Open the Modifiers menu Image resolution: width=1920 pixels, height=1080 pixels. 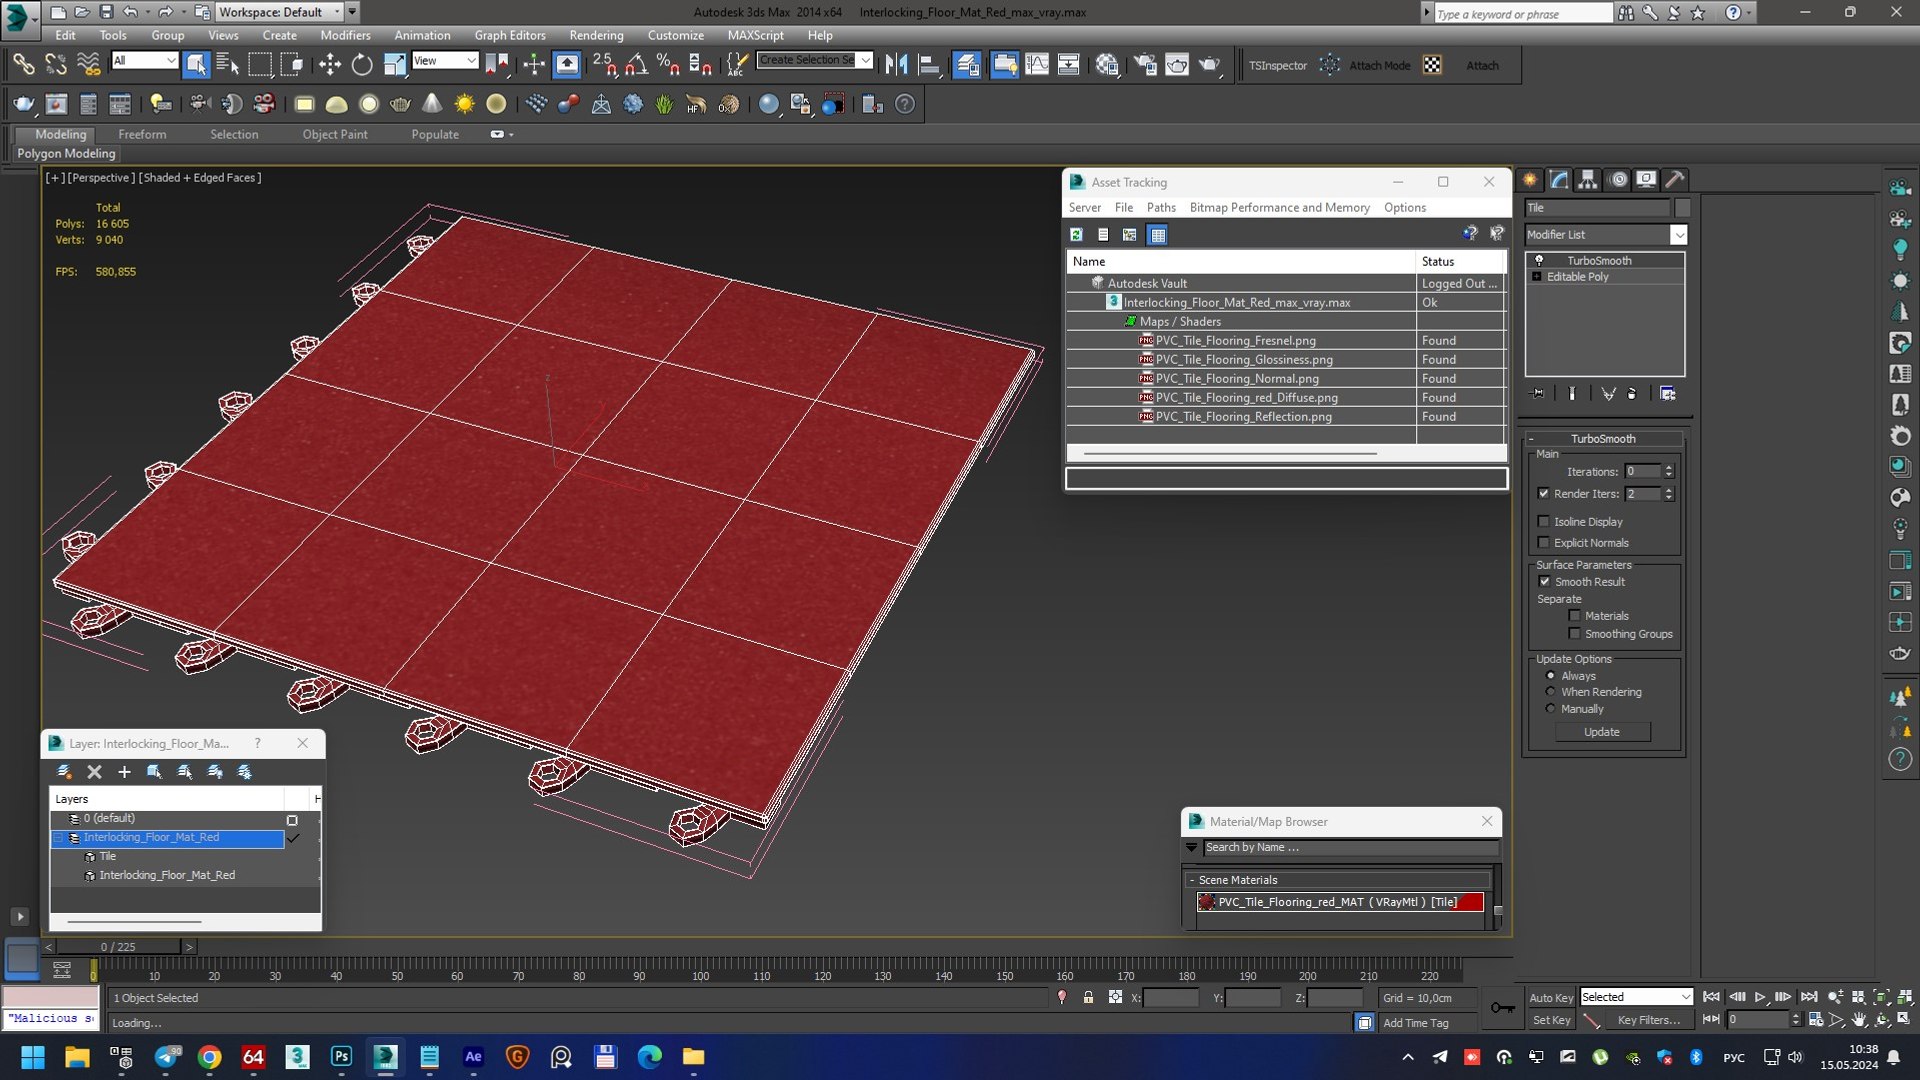(x=345, y=35)
